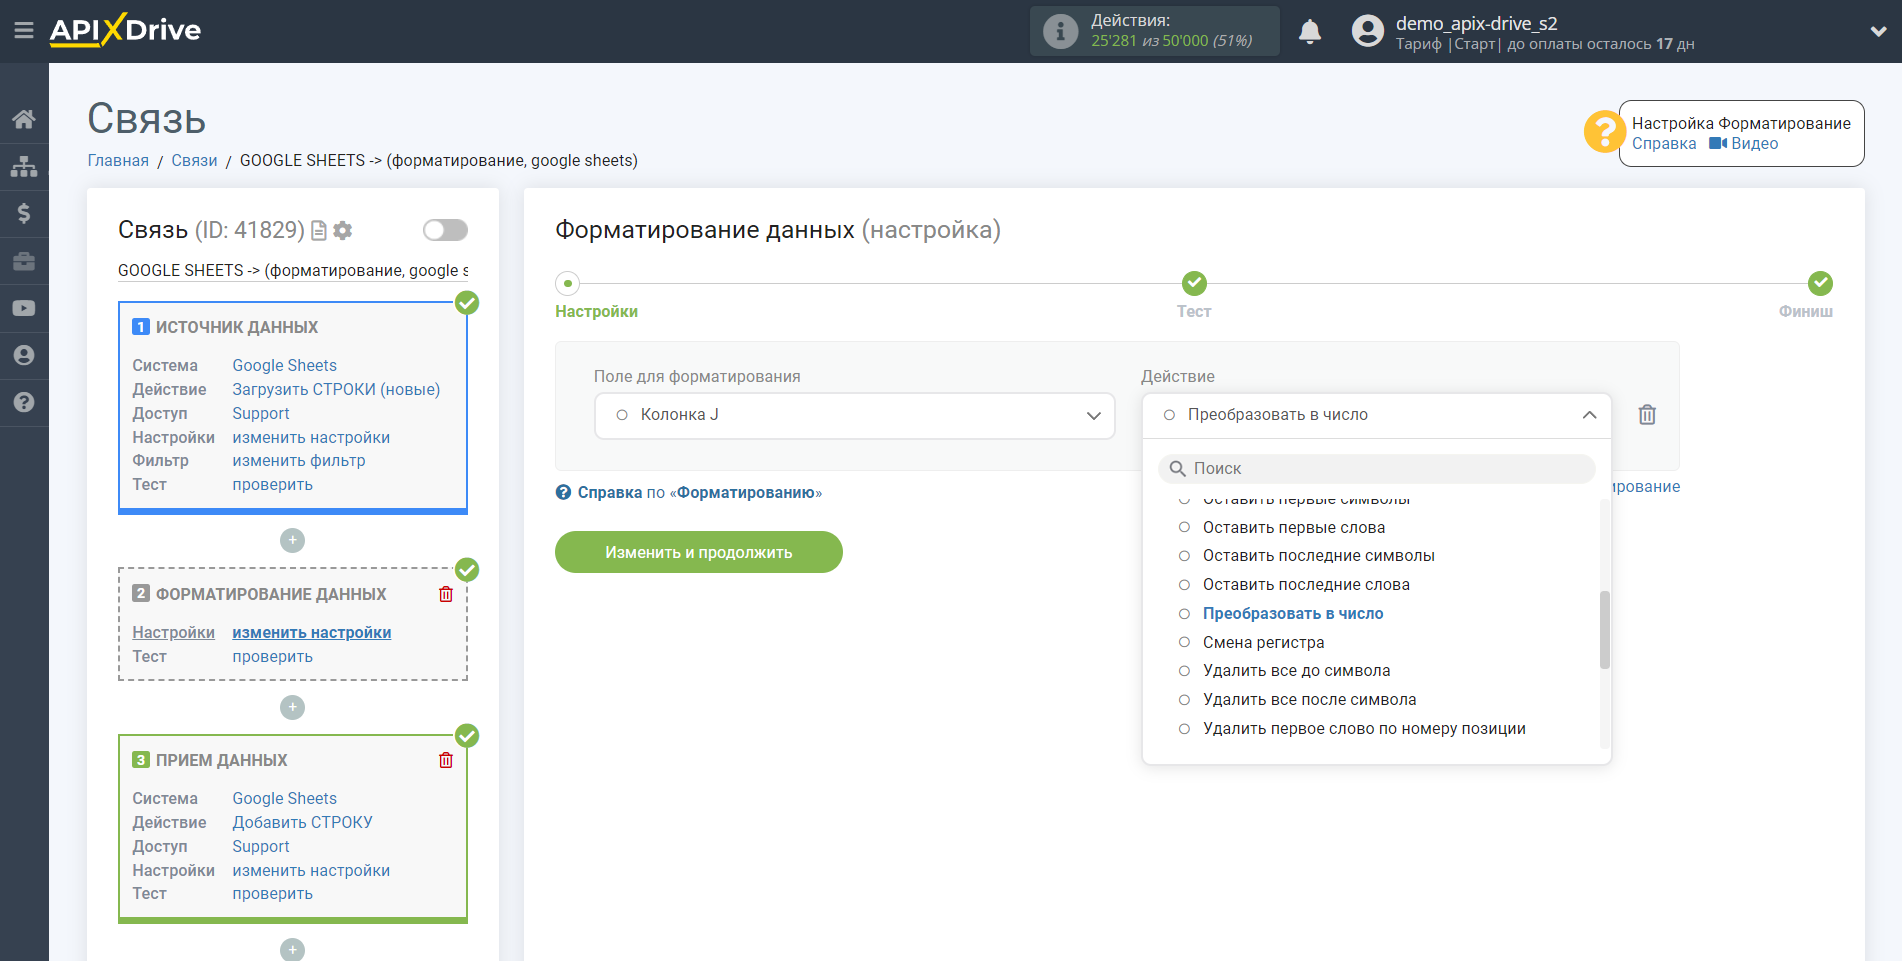
Task: Select Удалить все после символа option
Action: [1309, 700]
